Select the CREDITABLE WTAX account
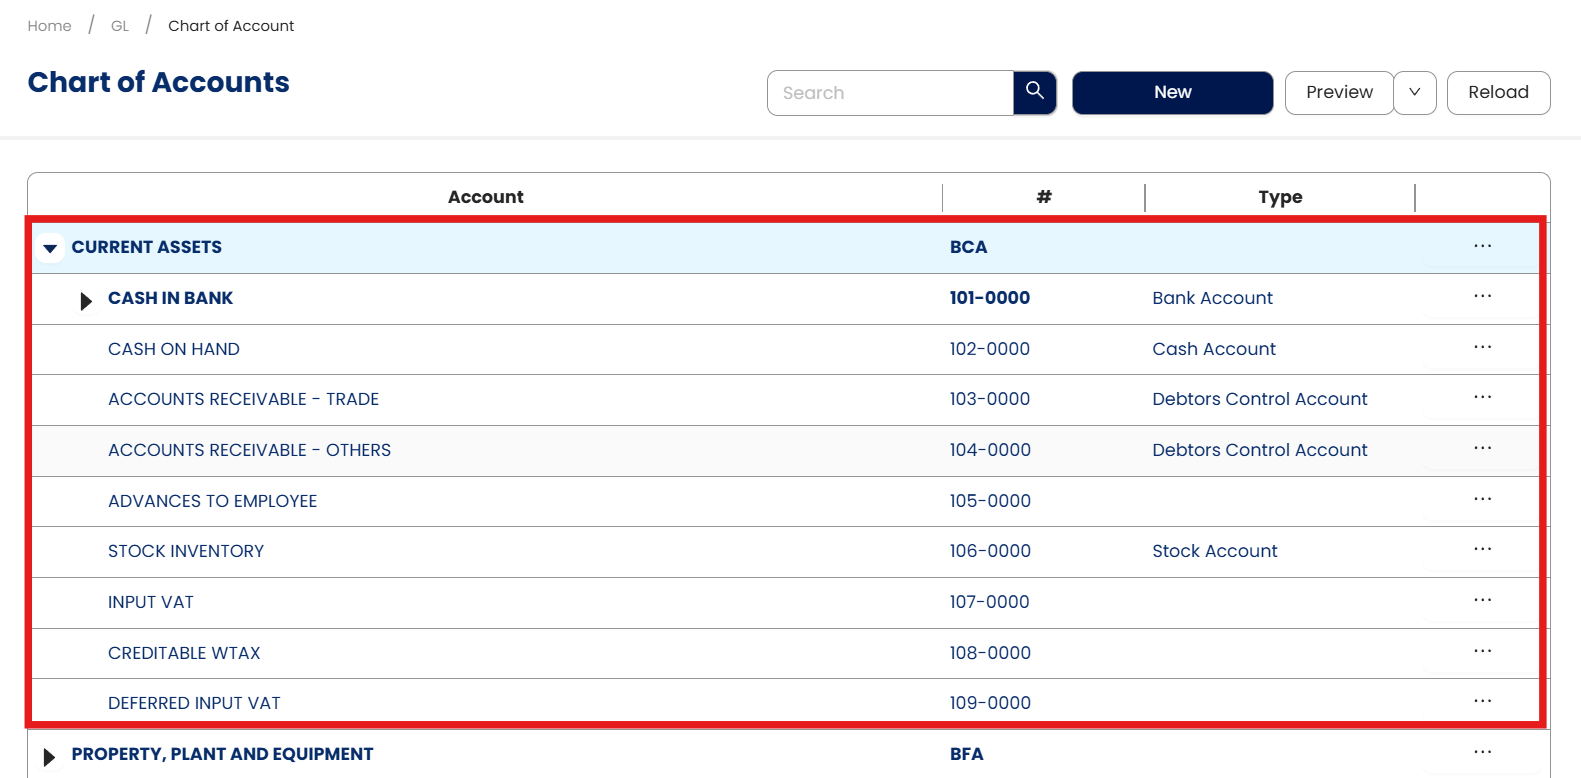The image size is (1581, 778). click(184, 653)
